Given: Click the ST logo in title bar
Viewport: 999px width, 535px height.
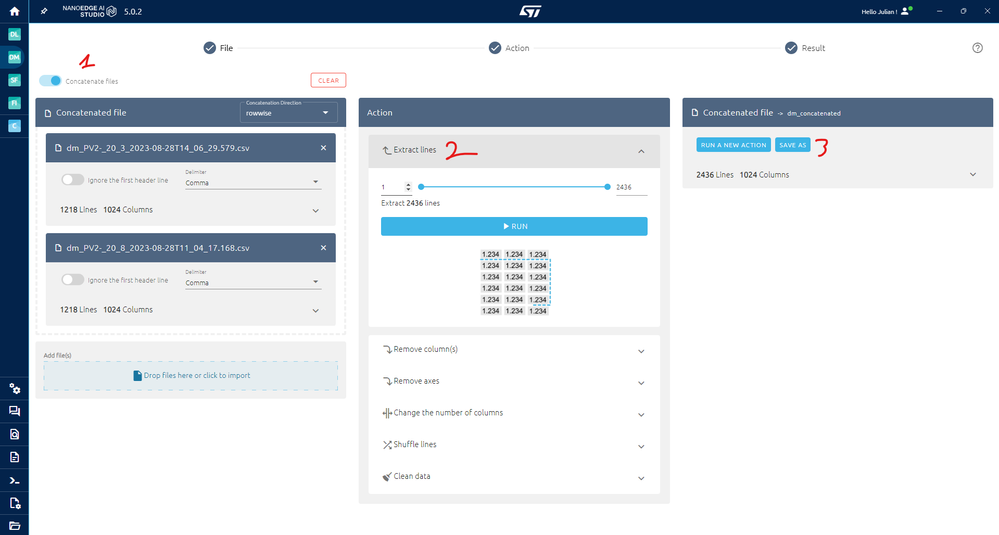Looking at the screenshot, I should [x=530, y=11].
